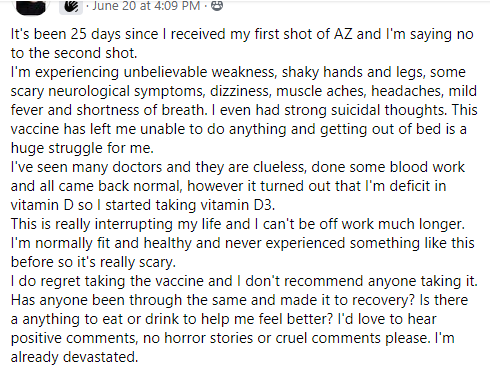Click the text 'before so it's really scary.'

pos(93,262)
